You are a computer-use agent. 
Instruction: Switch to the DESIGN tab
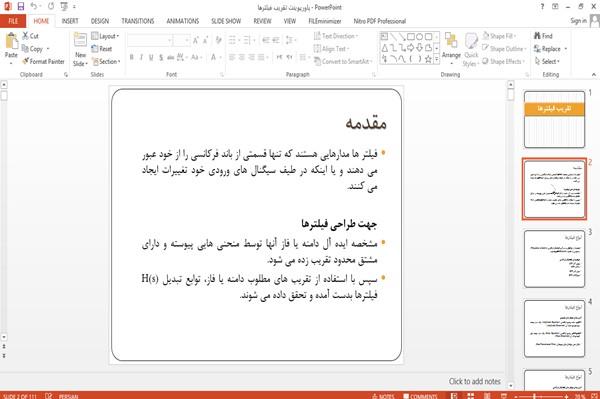point(99,21)
